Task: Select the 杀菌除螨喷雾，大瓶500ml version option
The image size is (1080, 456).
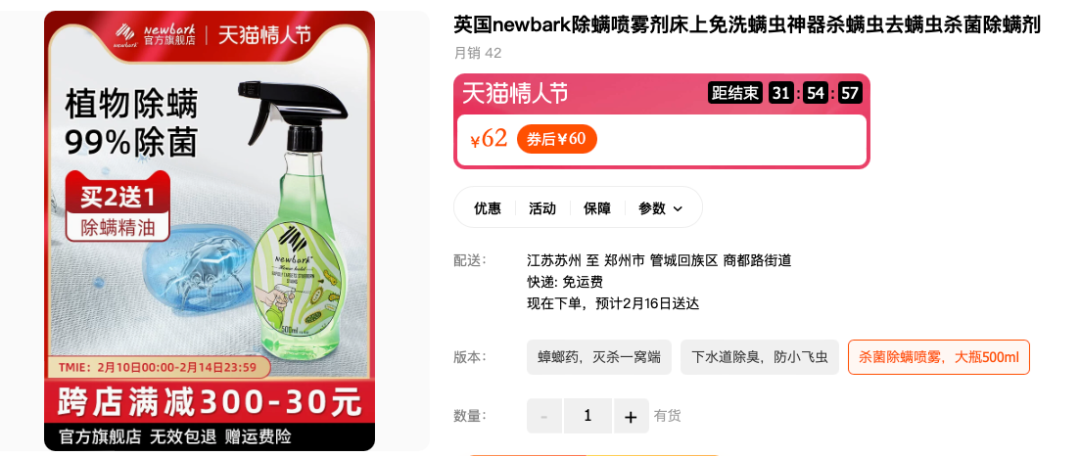Action: 938,357
